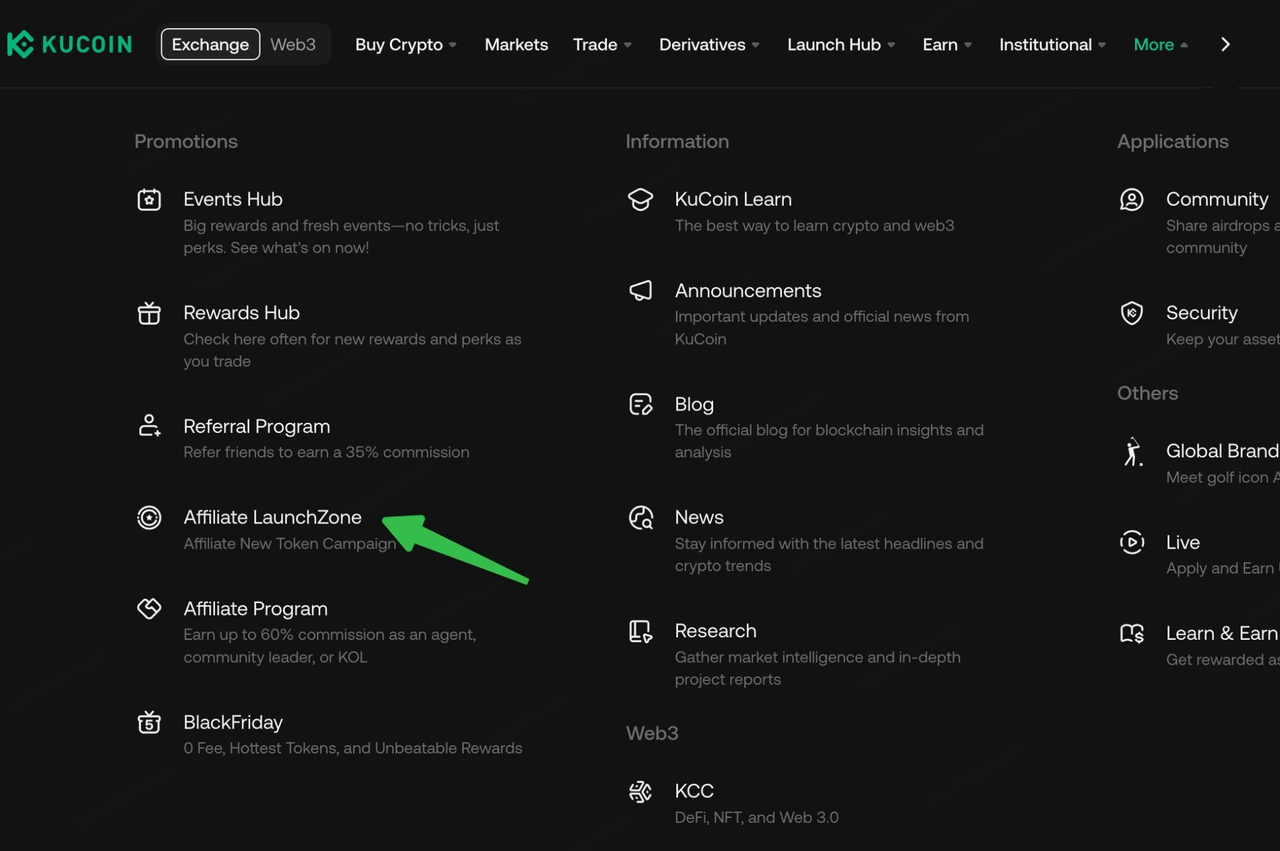The image size is (1280, 851).
Task: Click the Rewards Hub gift icon
Action: click(x=149, y=313)
